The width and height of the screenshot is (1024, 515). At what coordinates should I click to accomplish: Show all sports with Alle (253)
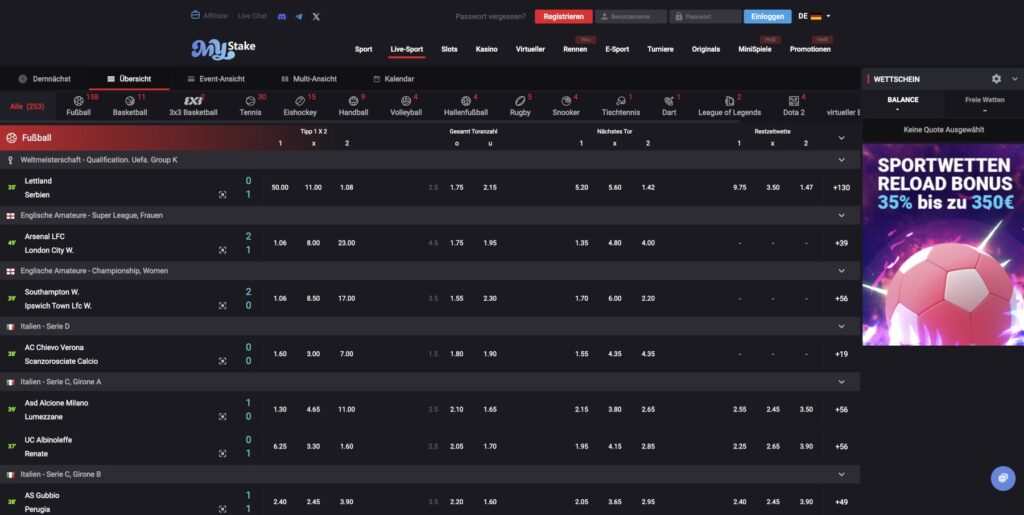[x=27, y=106]
